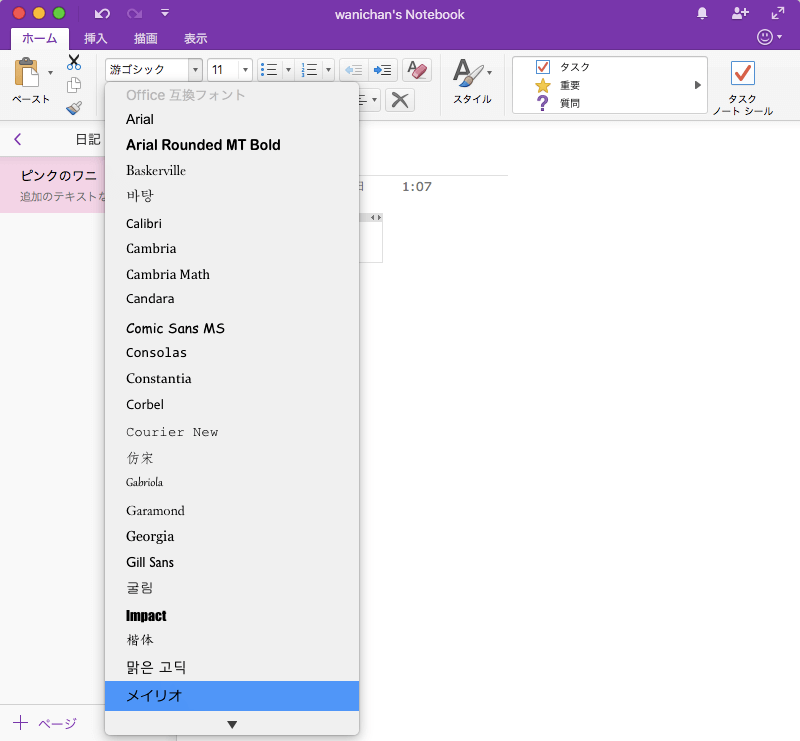Click the scissors cut icon

pyautogui.click(x=74, y=63)
